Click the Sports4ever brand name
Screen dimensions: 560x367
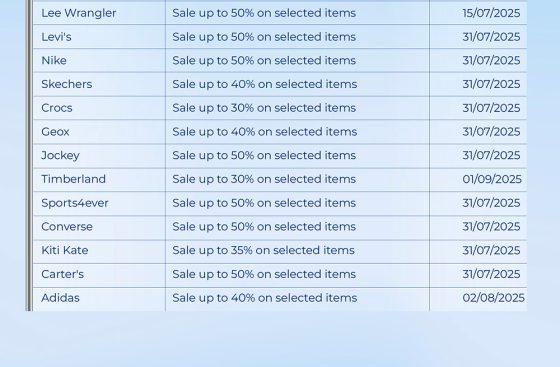tap(75, 203)
